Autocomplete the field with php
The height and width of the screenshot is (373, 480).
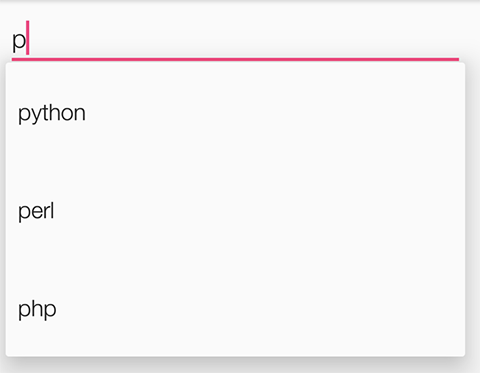coord(235,308)
